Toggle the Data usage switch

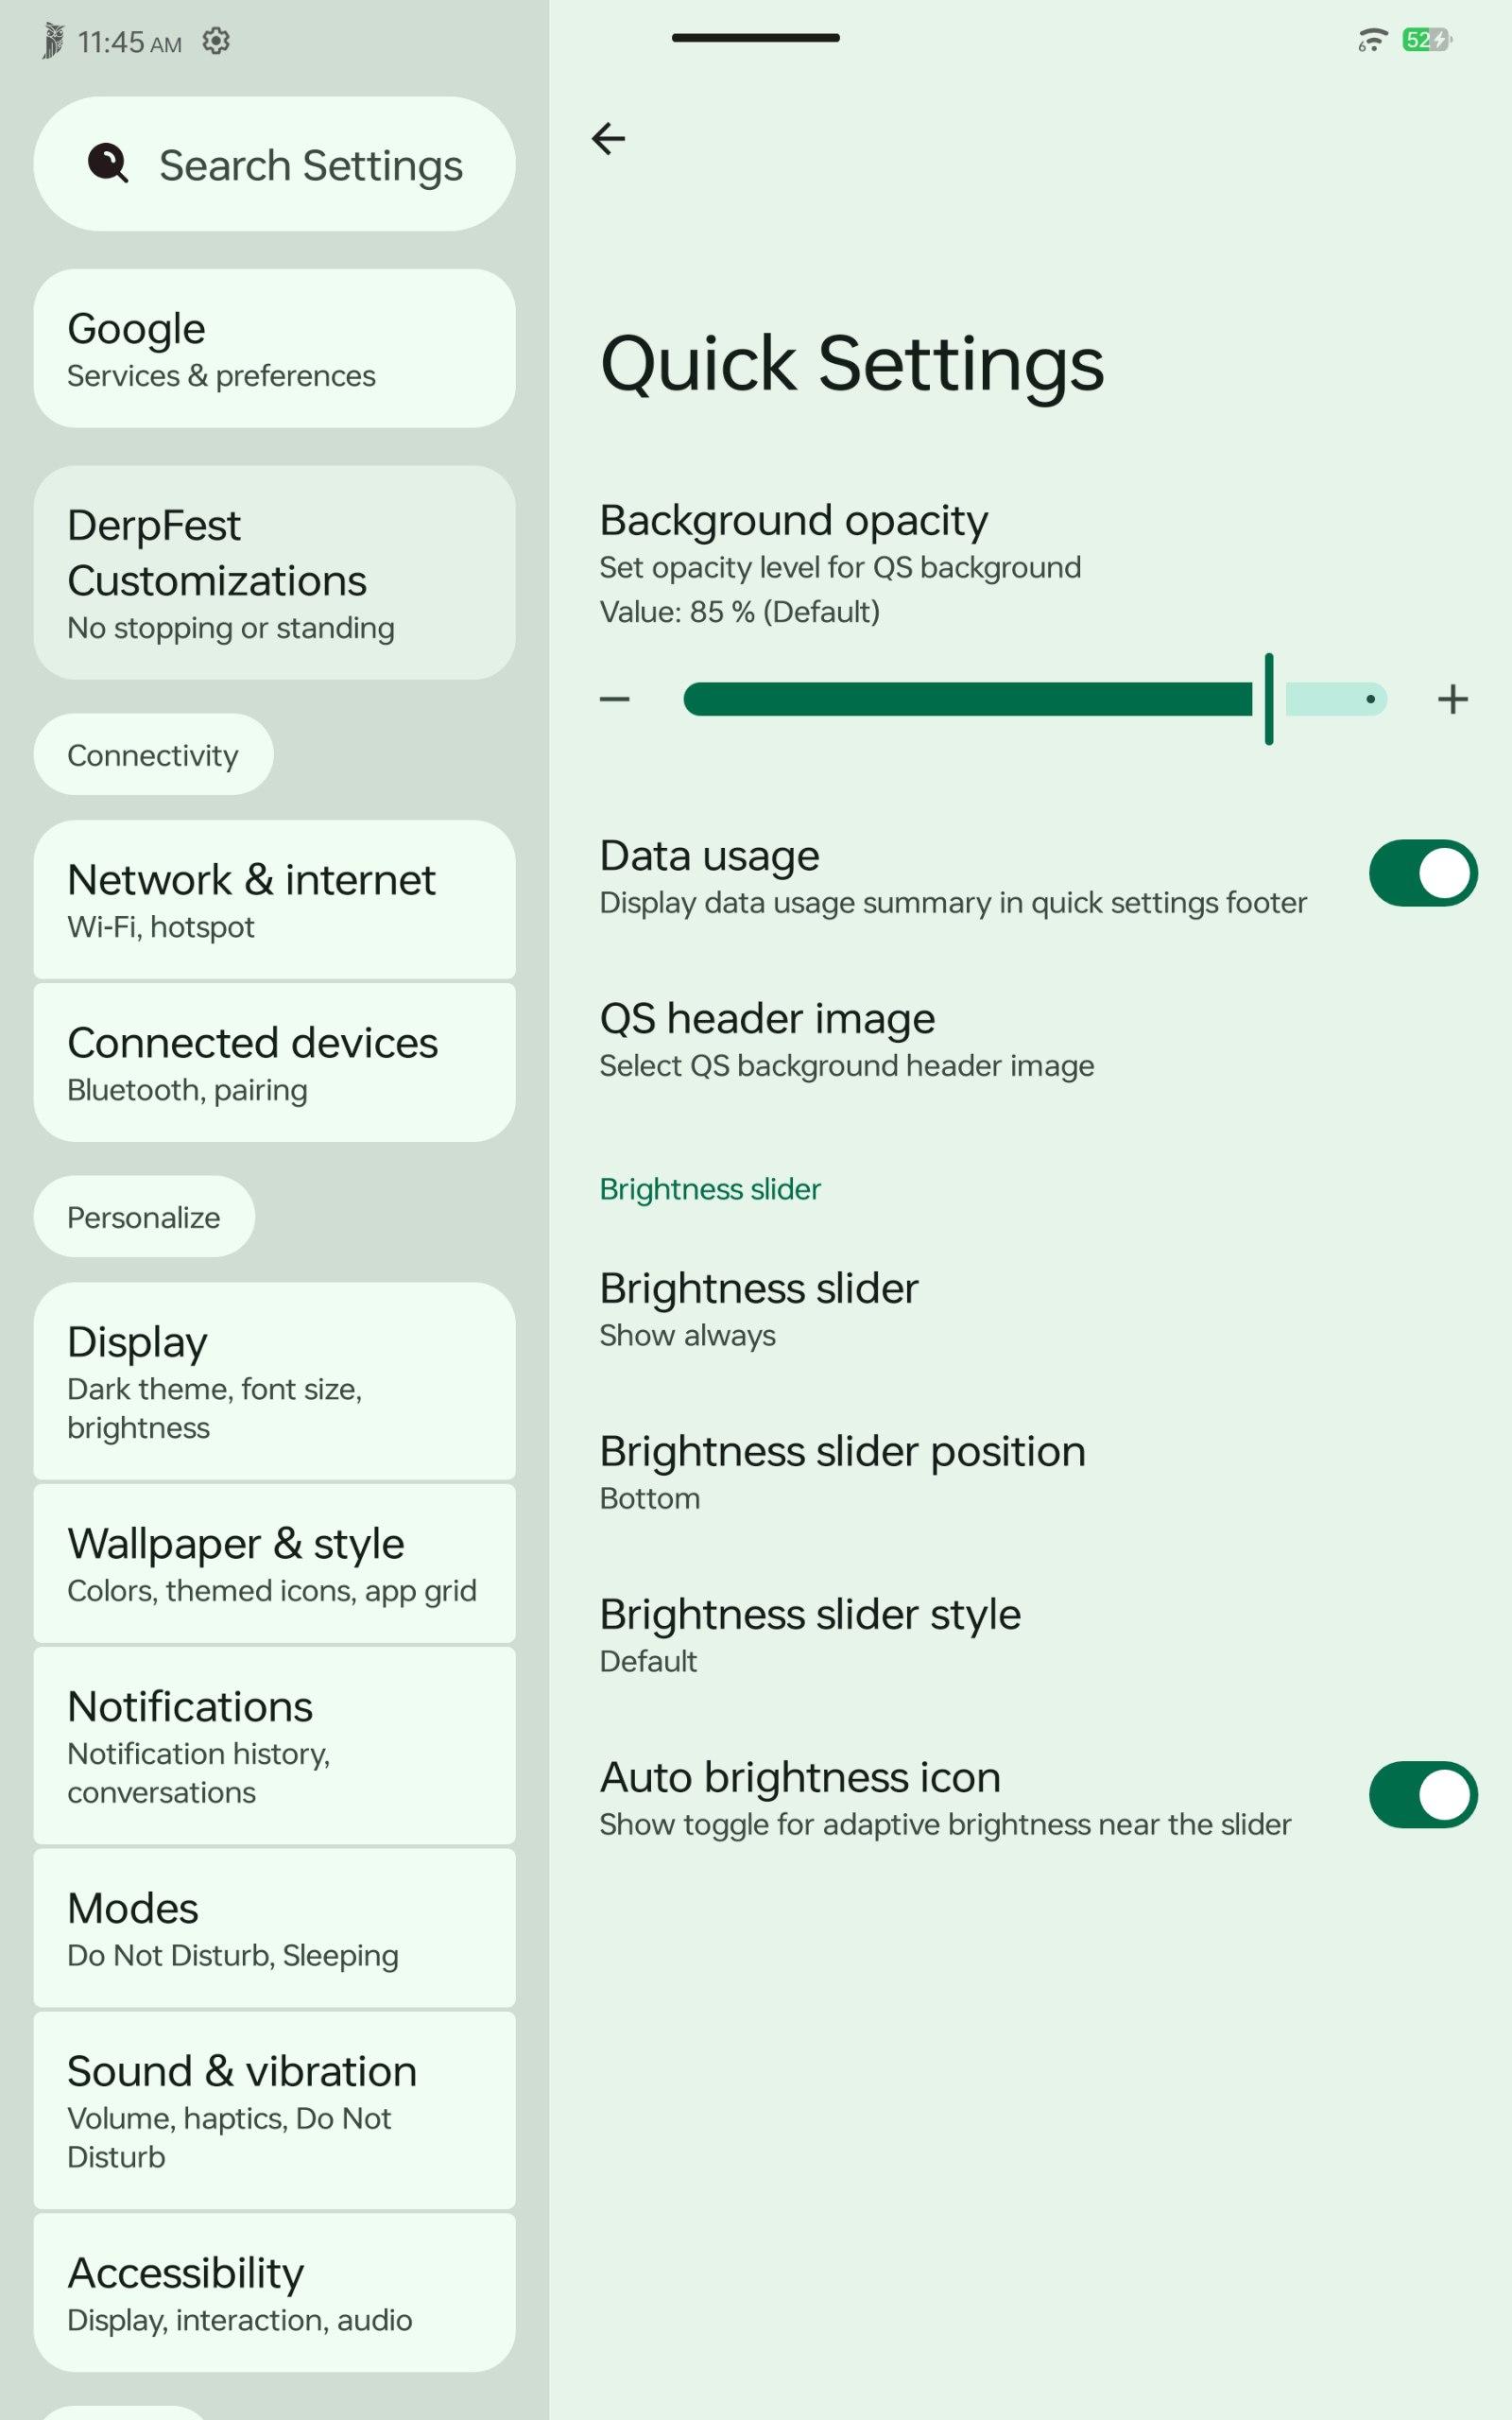click(x=1422, y=873)
